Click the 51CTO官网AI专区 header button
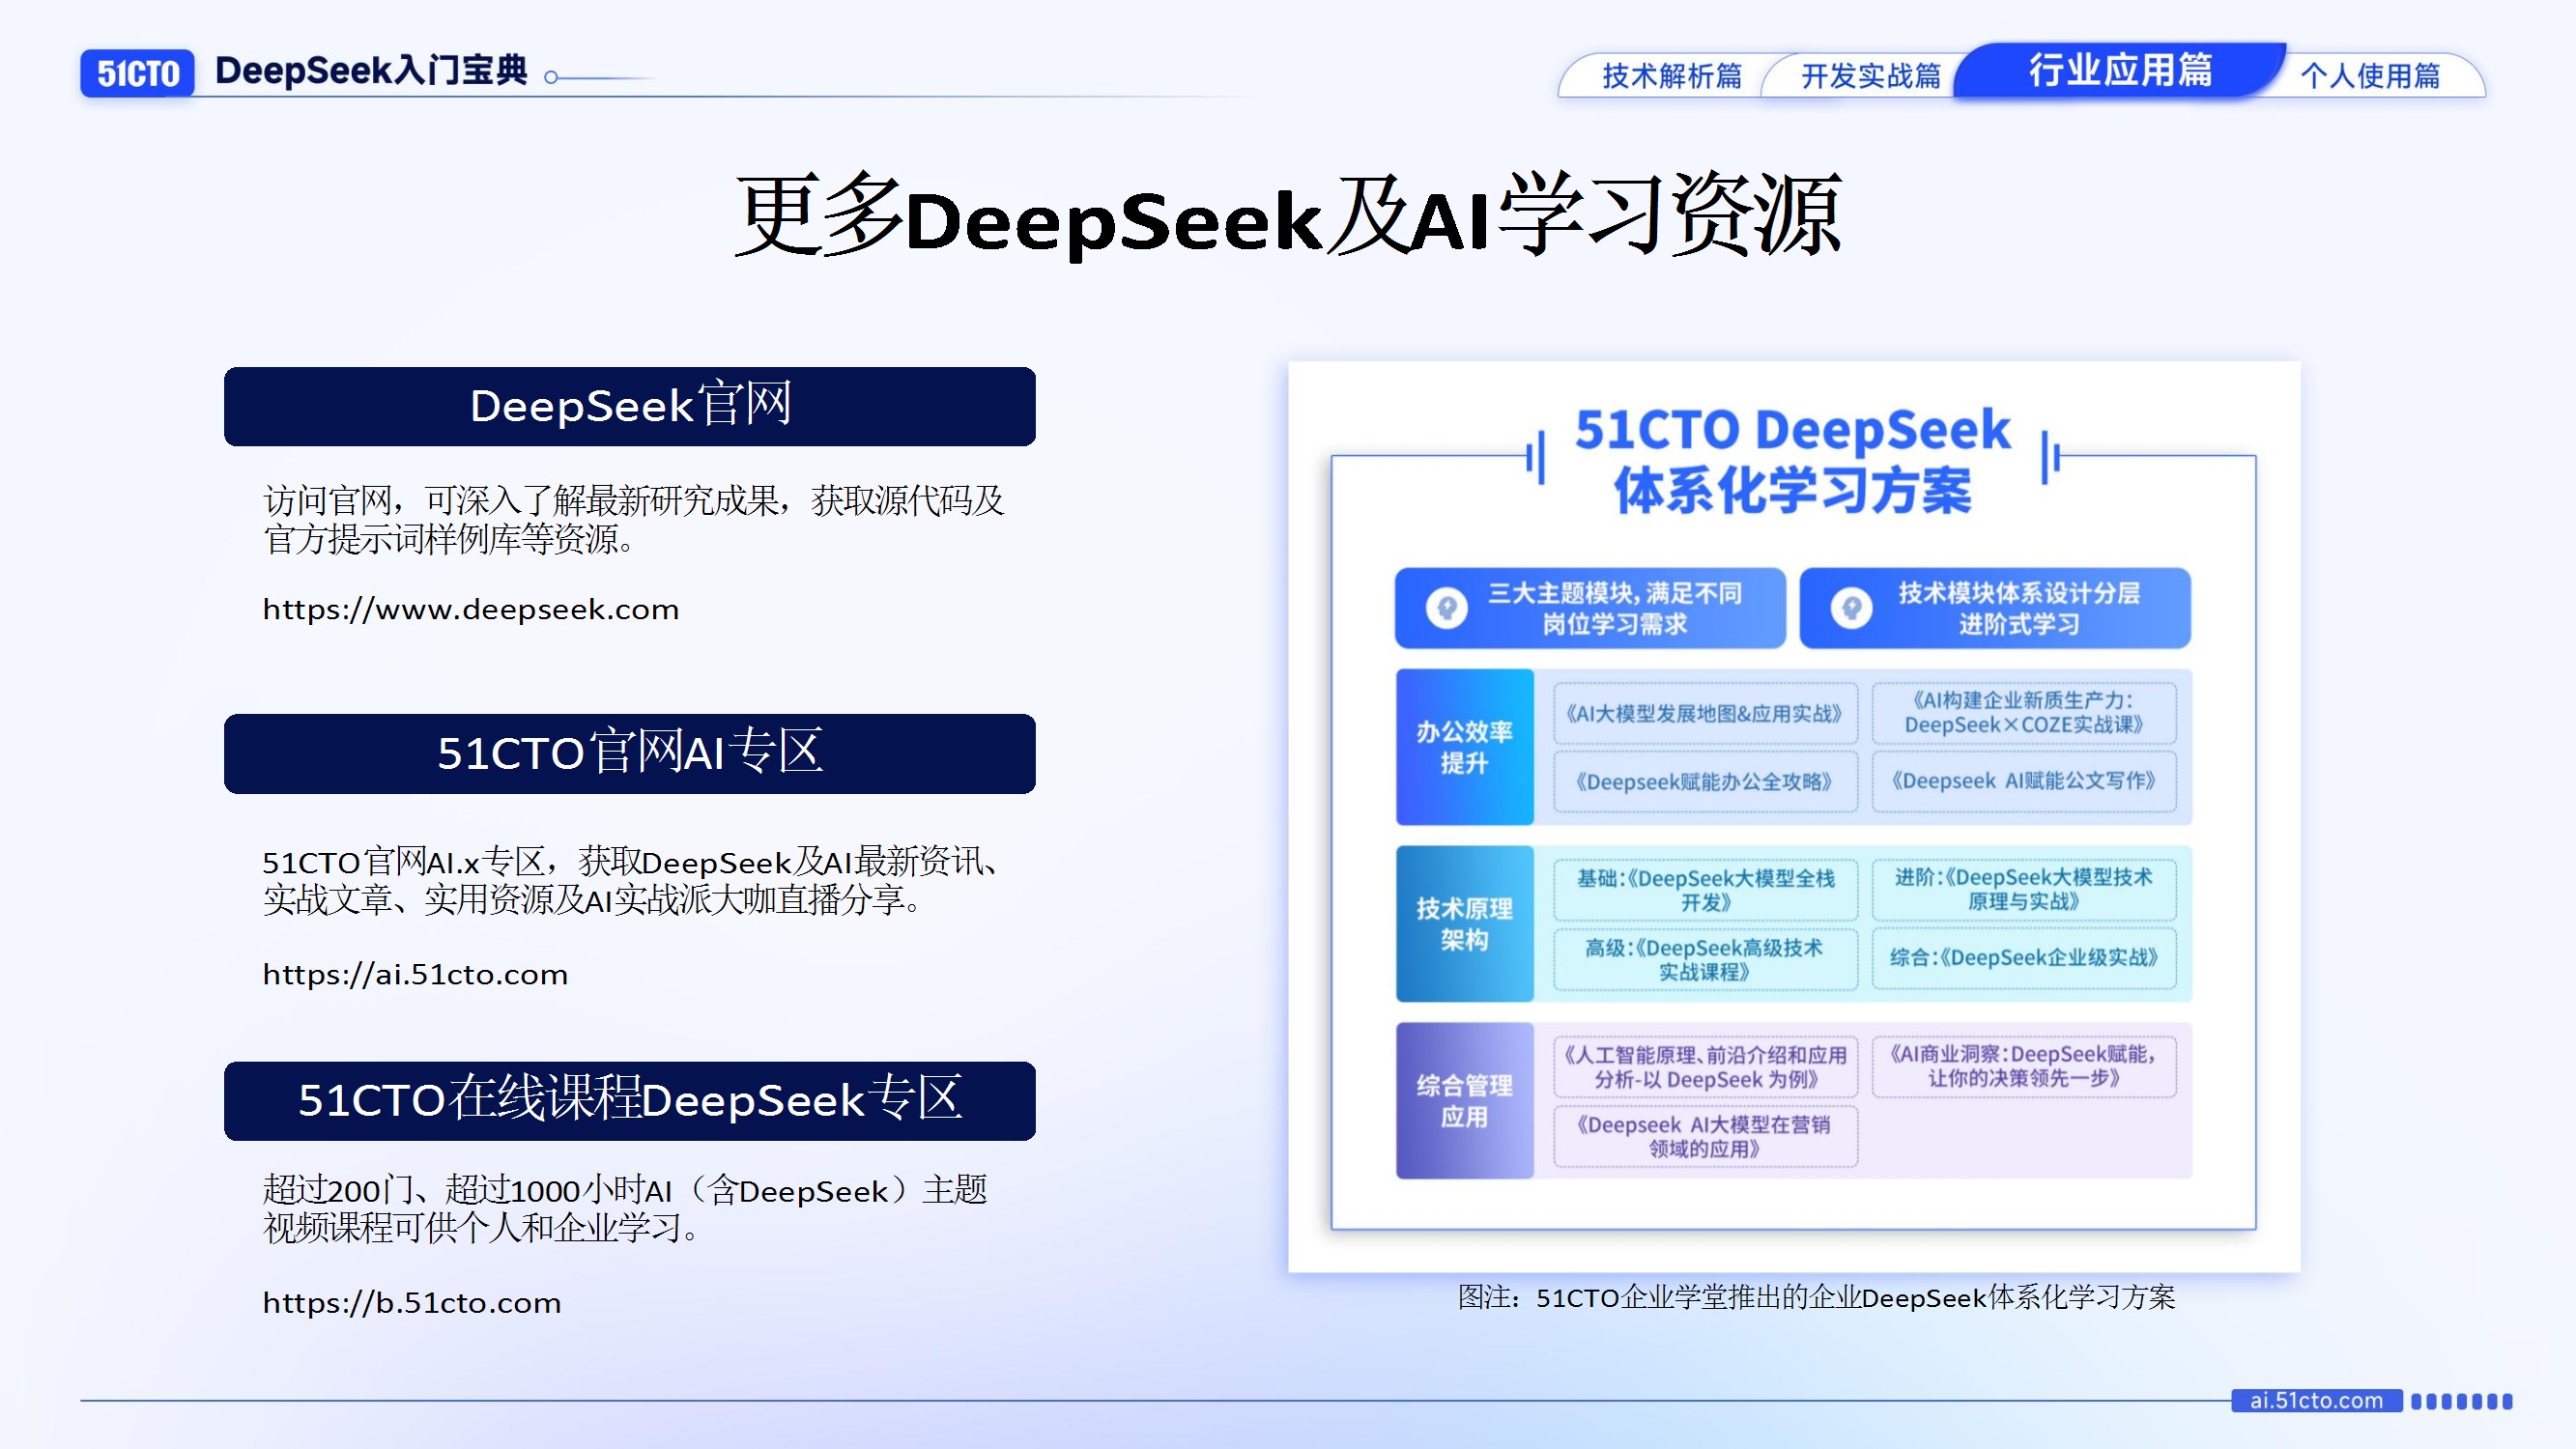 coord(629,753)
